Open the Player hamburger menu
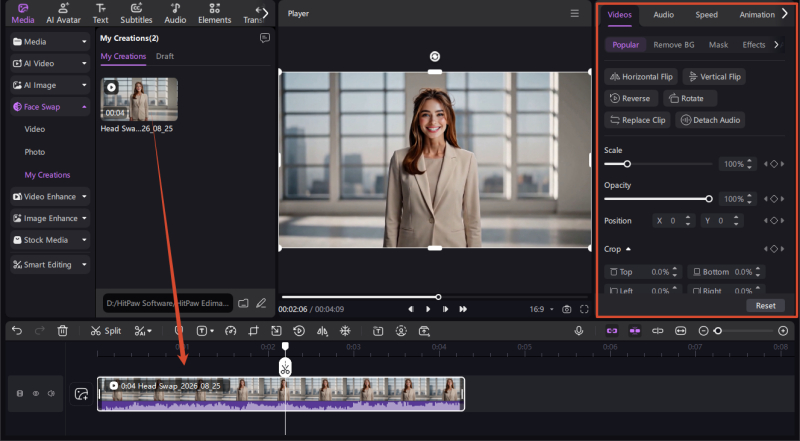Image resolution: width=800 pixels, height=441 pixels. click(574, 14)
